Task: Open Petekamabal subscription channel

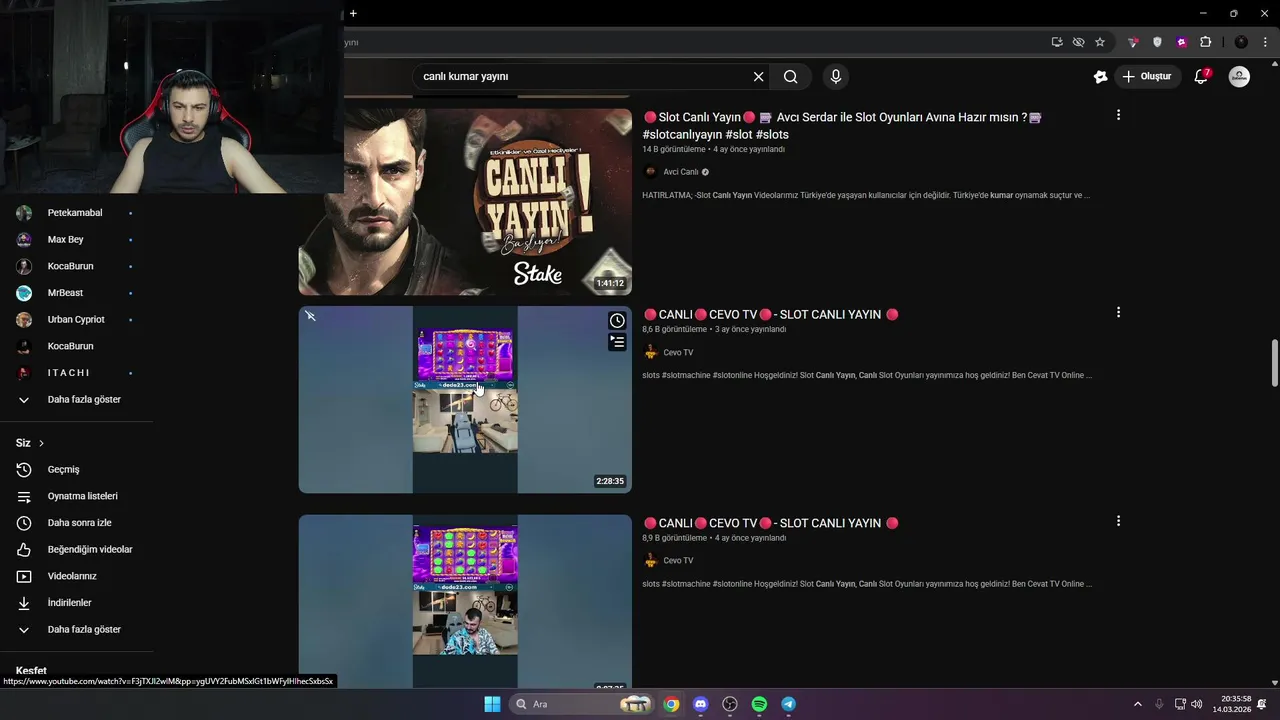Action: (77, 213)
